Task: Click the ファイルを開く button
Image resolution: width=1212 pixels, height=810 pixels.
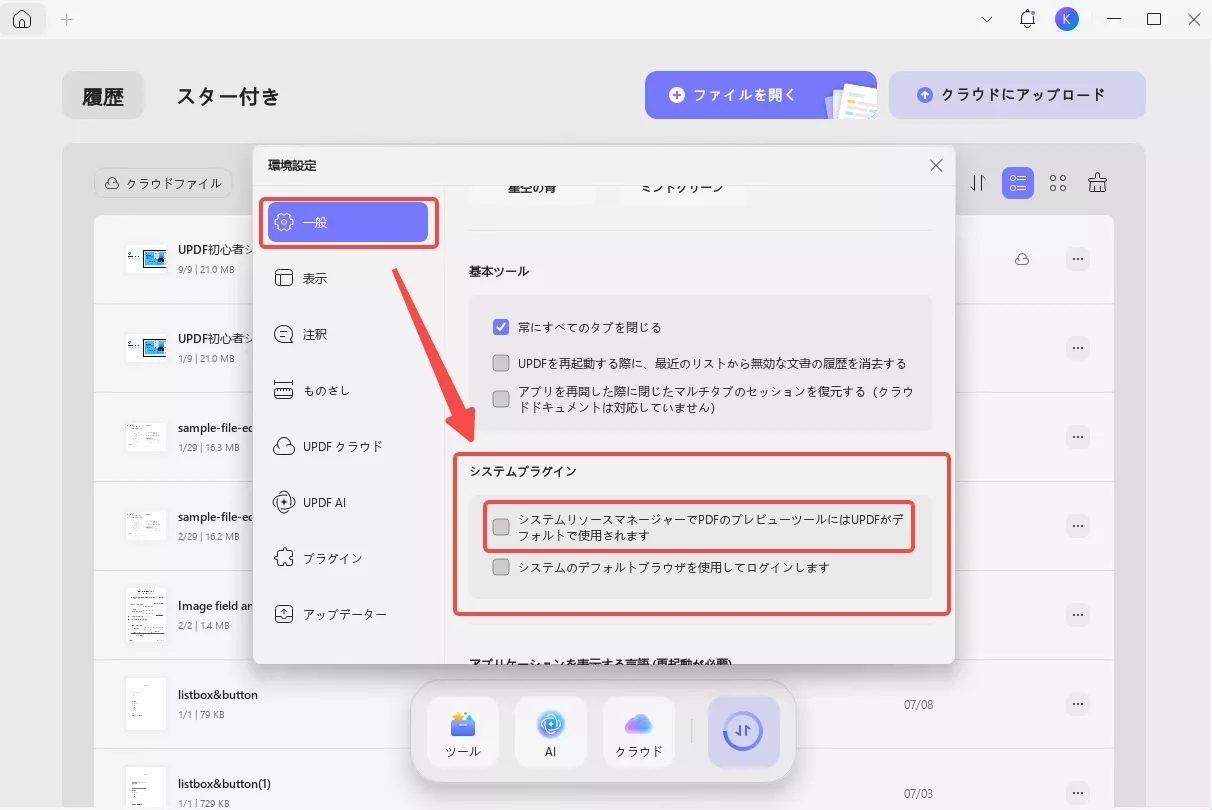Action: (760, 95)
